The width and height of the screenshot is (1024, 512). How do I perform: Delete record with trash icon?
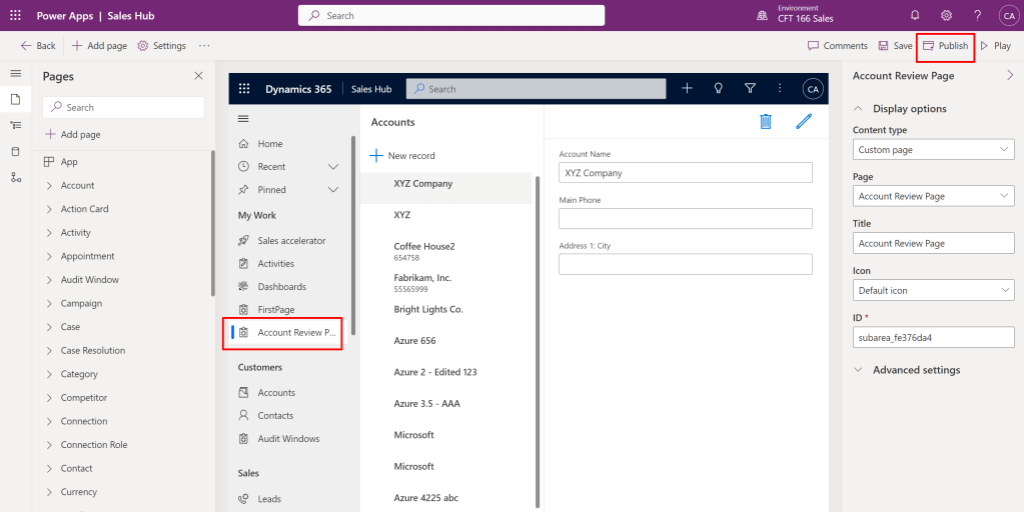765,121
